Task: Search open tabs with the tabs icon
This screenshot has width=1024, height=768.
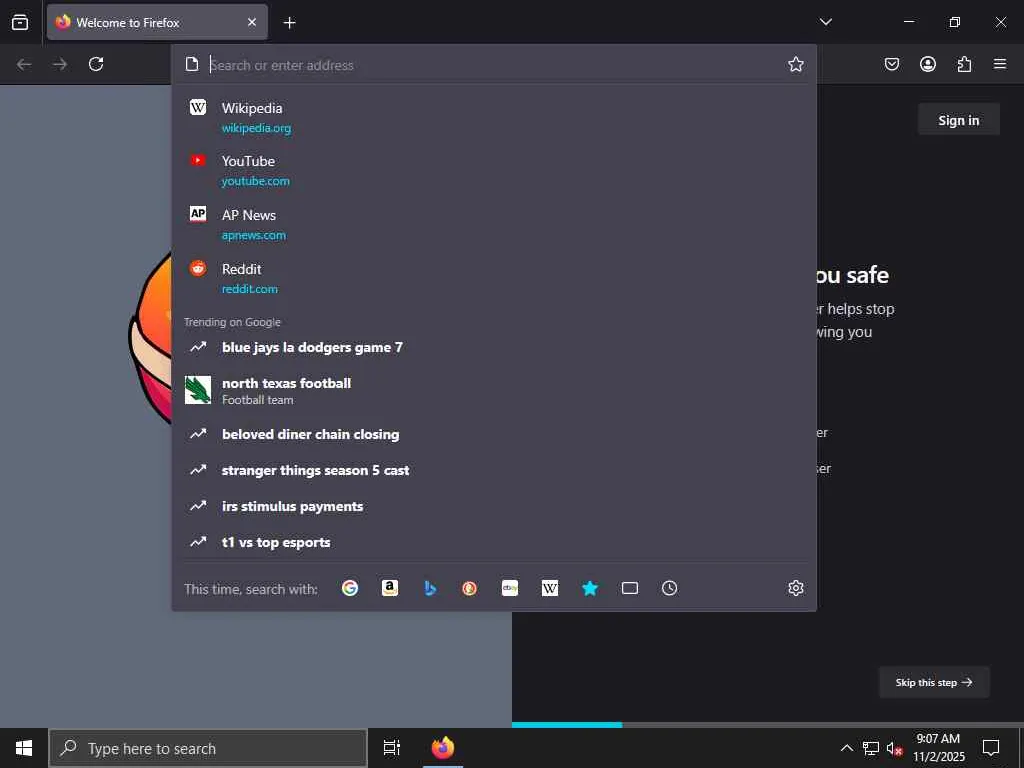Action: coord(630,588)
